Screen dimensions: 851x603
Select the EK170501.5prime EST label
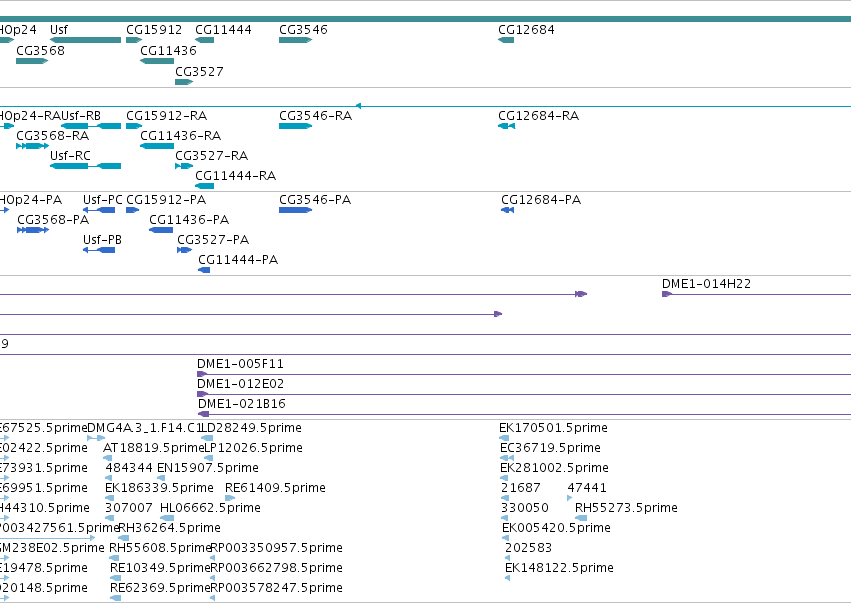tap(554, 428)
